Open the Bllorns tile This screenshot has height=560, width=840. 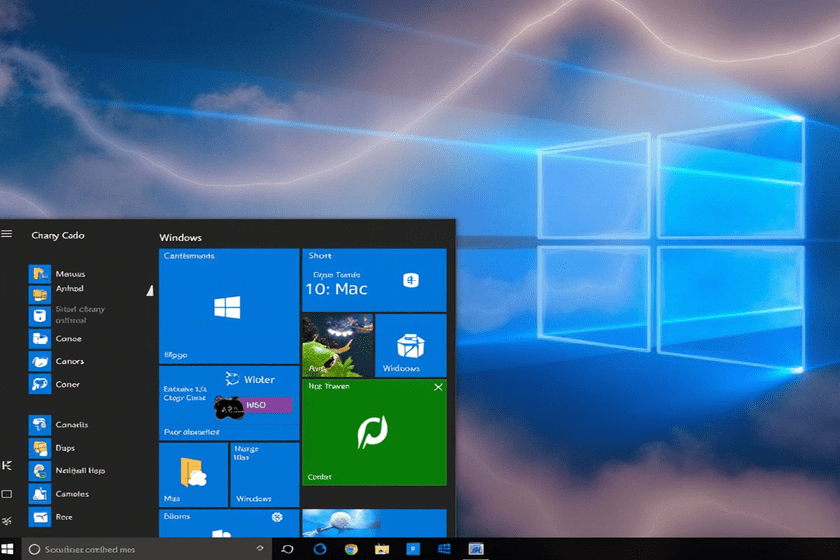[x=229, y=523]
